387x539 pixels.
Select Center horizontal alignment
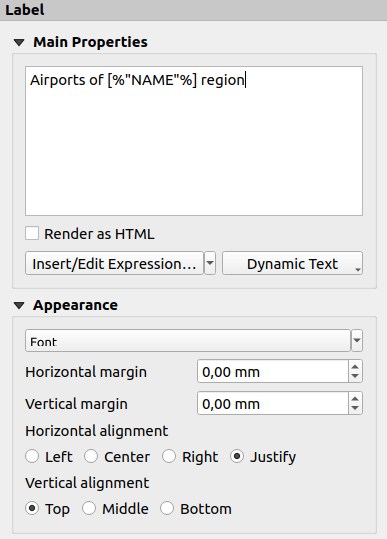[x=91, y=456]
